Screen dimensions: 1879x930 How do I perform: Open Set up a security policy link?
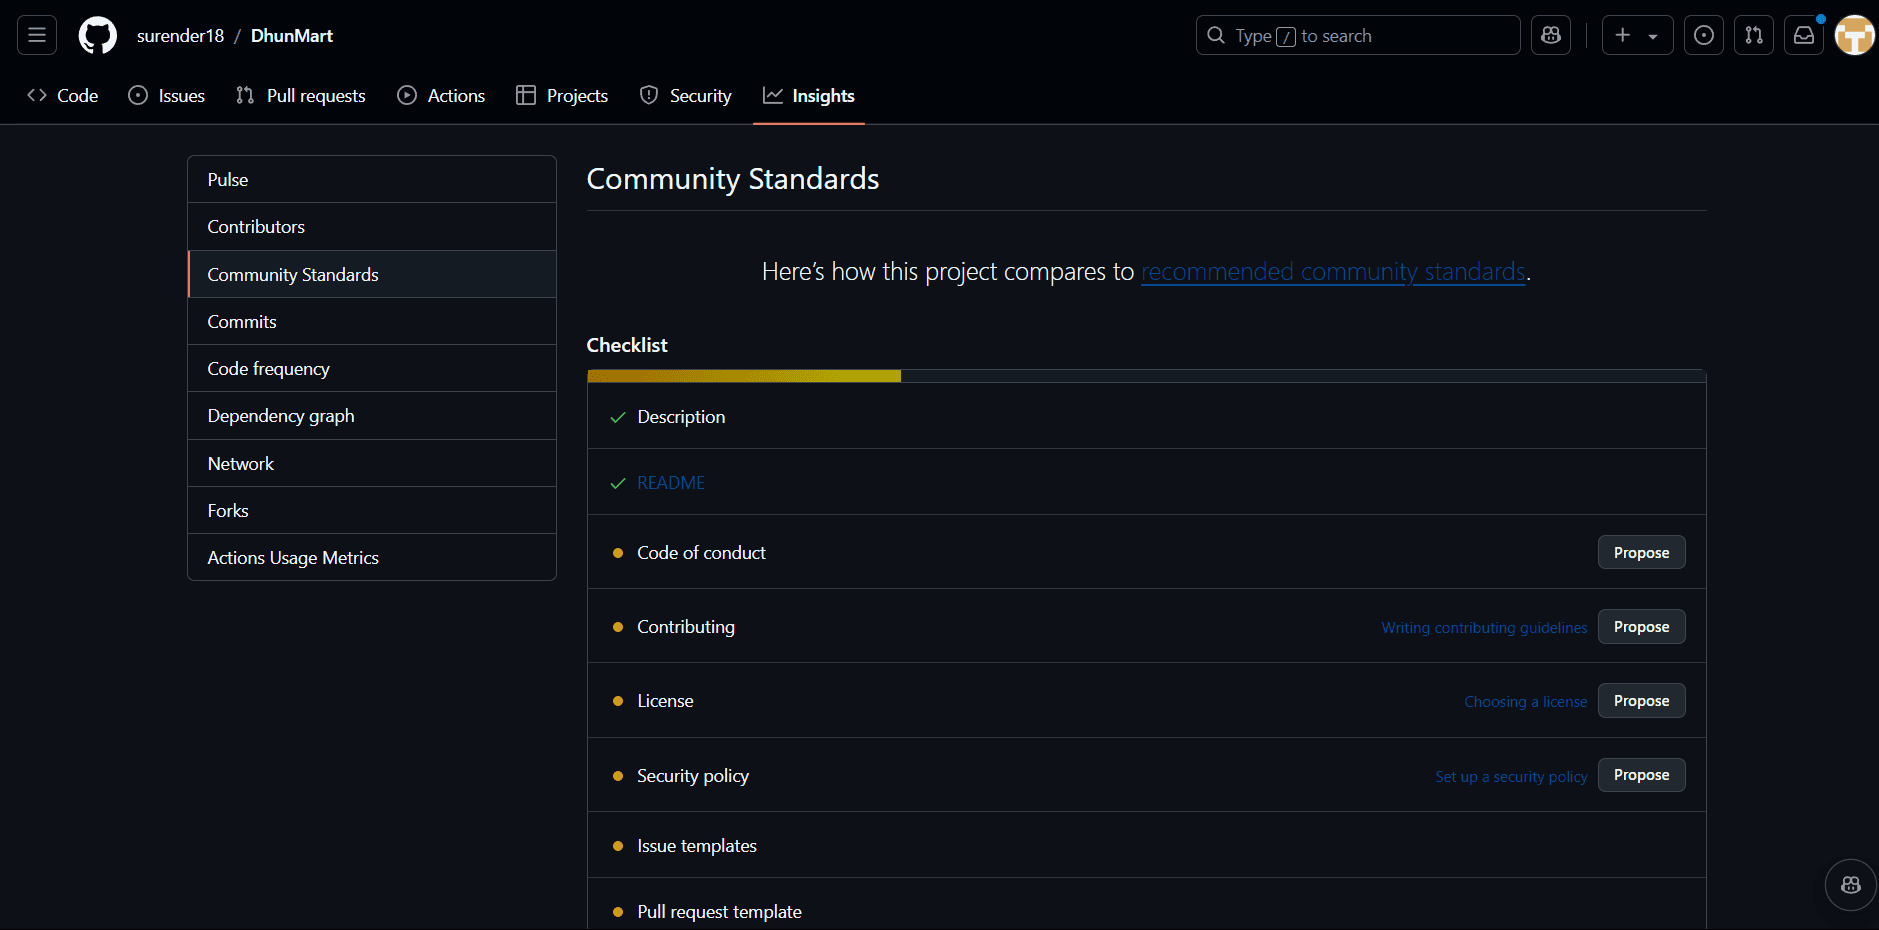click(1511, 777)
